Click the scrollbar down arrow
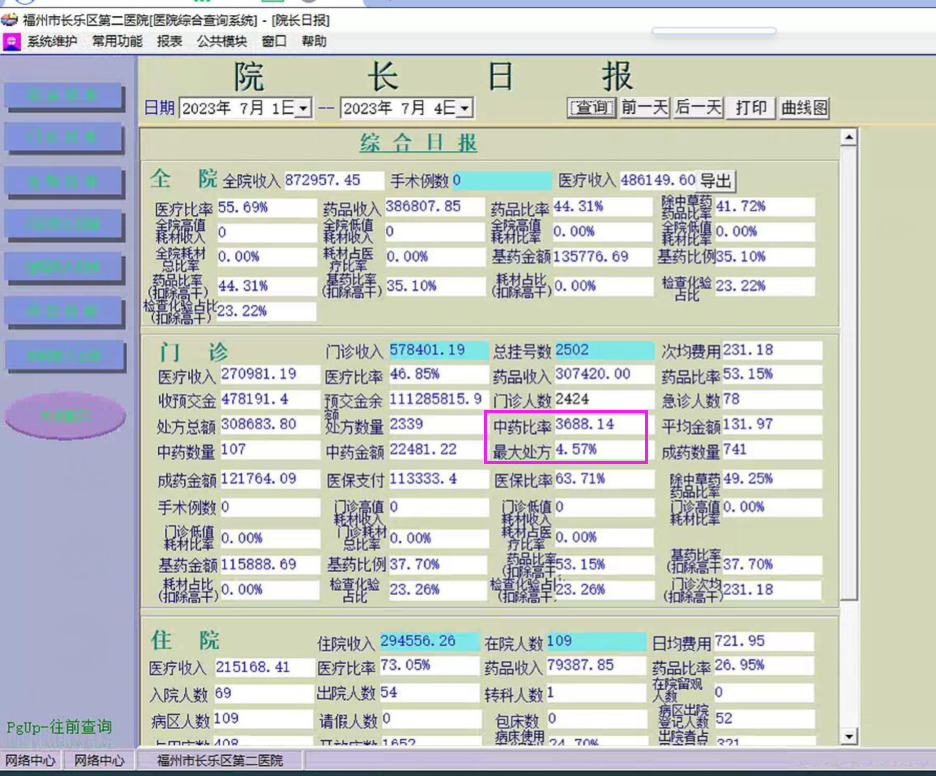The height and width of the screenshot is (776, 936). tap(848, 737)
